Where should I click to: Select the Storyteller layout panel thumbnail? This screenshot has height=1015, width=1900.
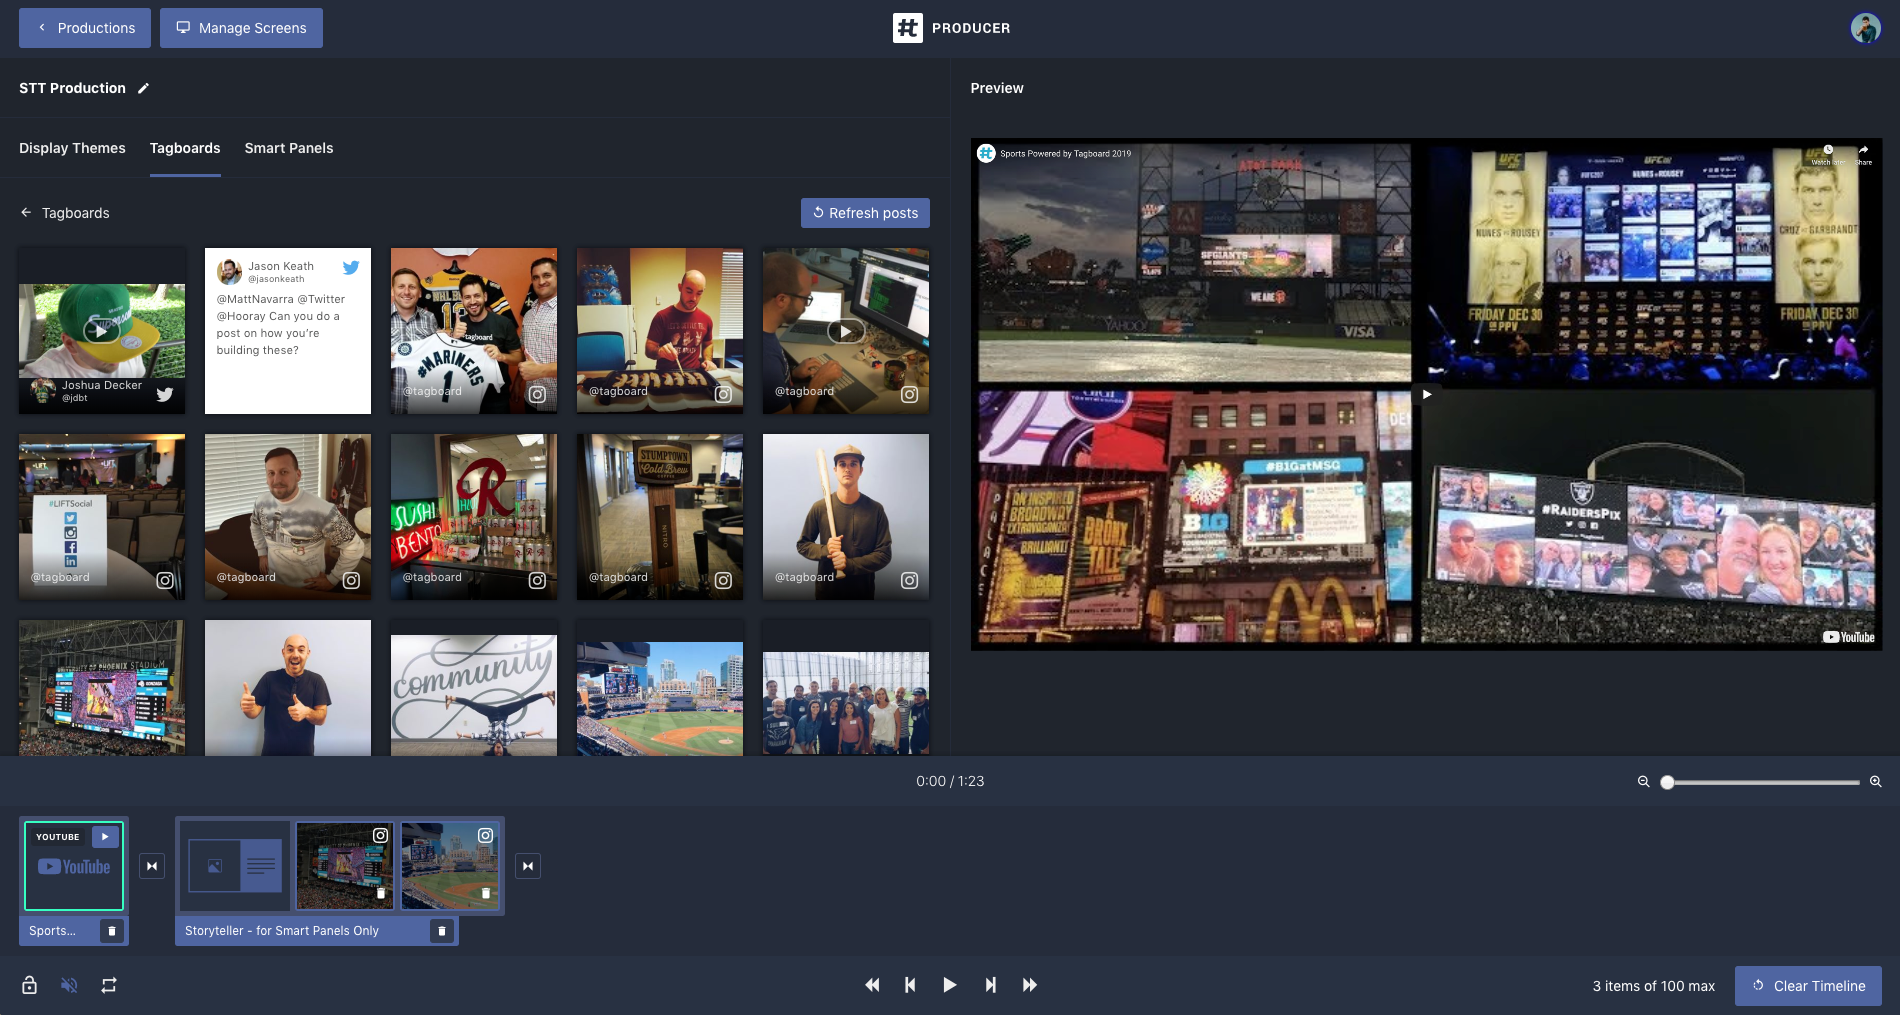[x=235, y=866]
